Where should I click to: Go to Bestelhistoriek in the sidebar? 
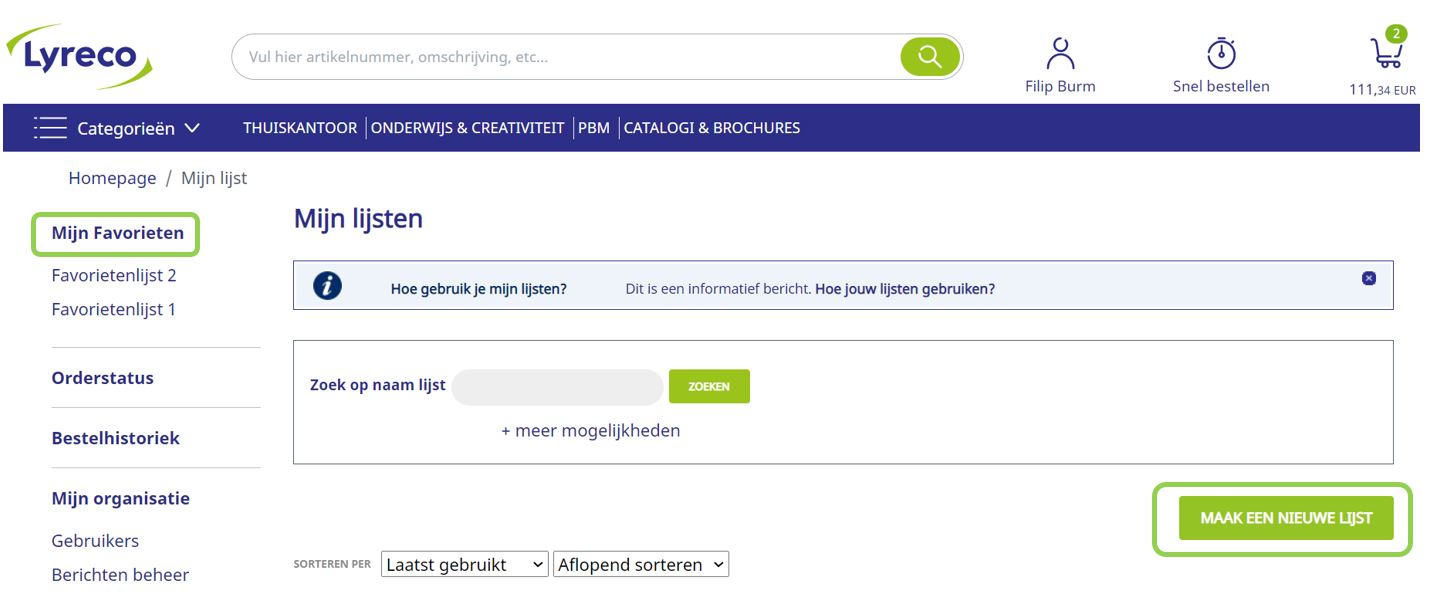pos(116,438)
